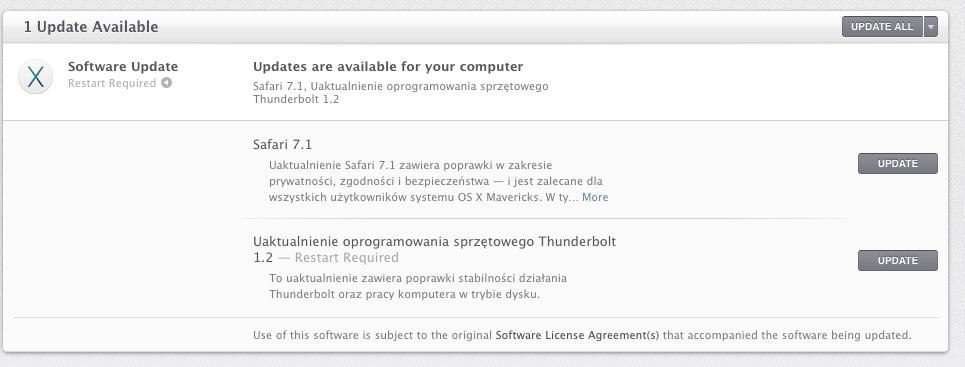Click the gray Restart Required label under Software Update

[112, 83]
